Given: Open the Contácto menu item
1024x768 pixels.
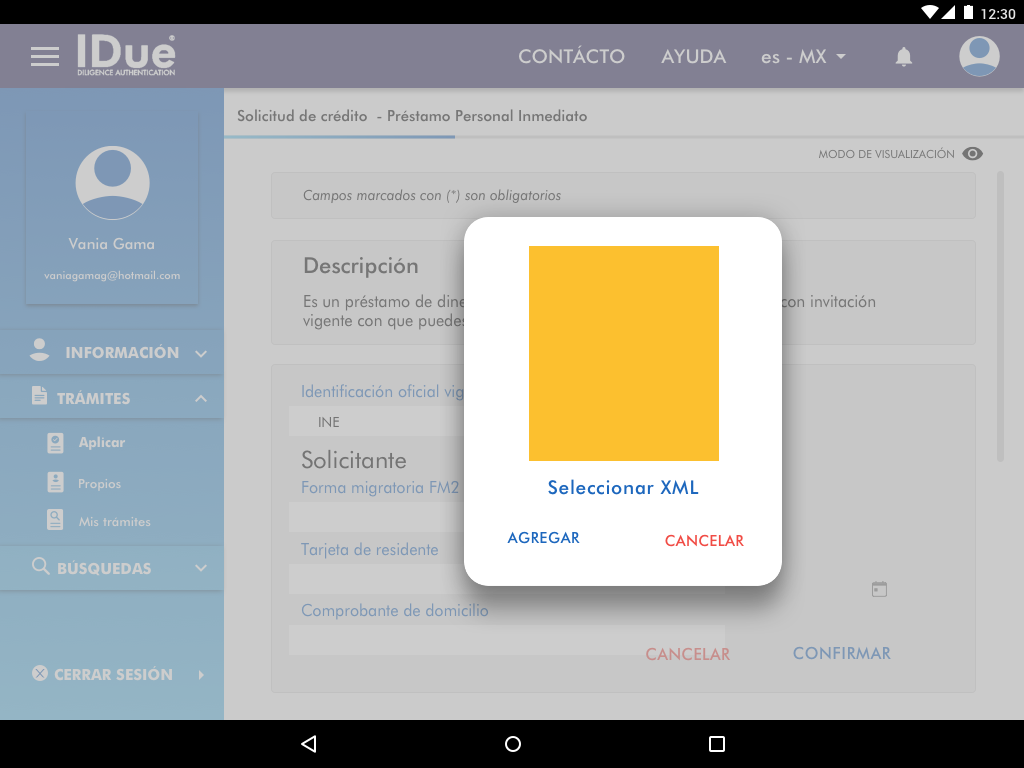Looking at the screenshot, I should point(571,57).
